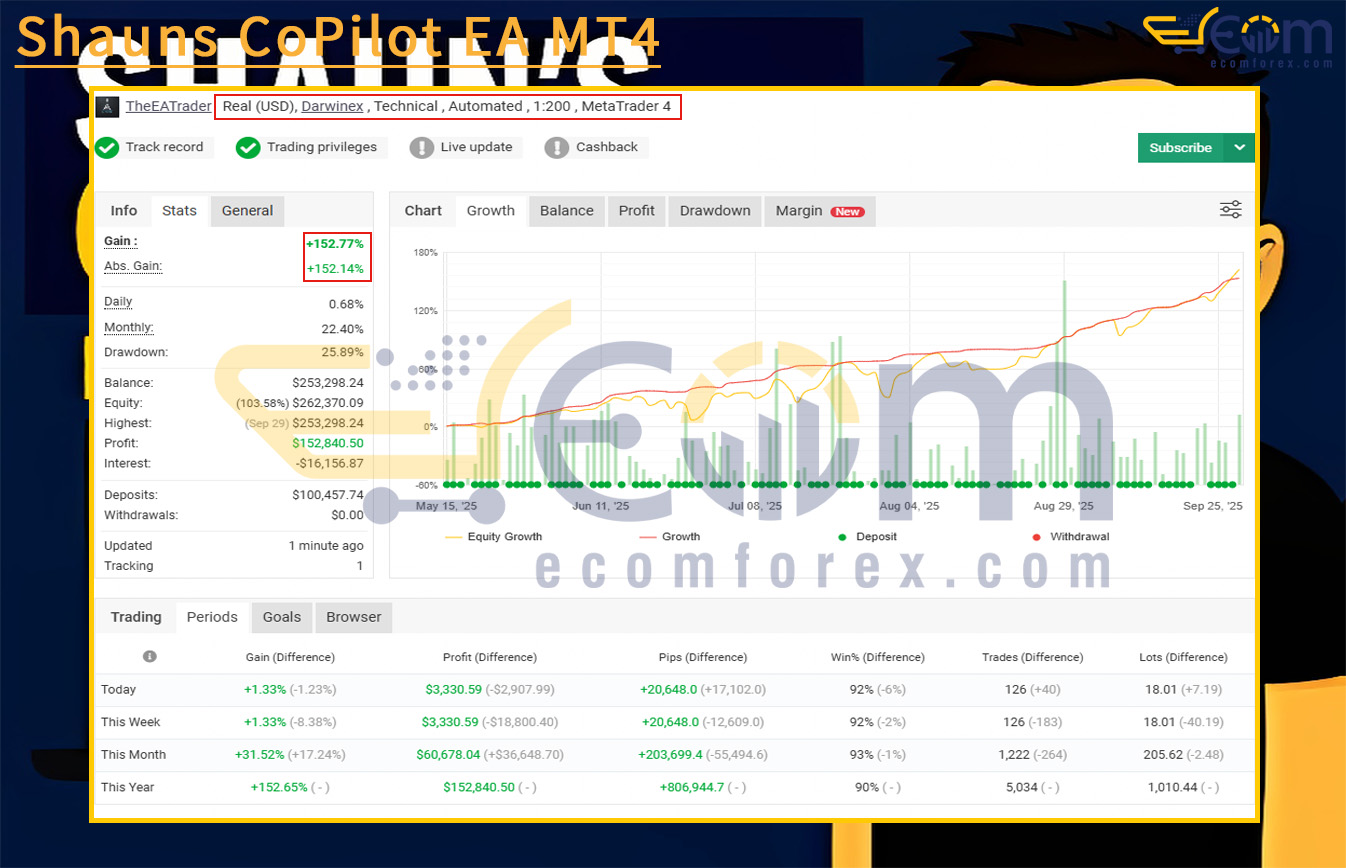This screenshot has width=1346, height=868.
Task: Click the Subscribe button
Action: pyautogui.click(x=1181, y=148)
